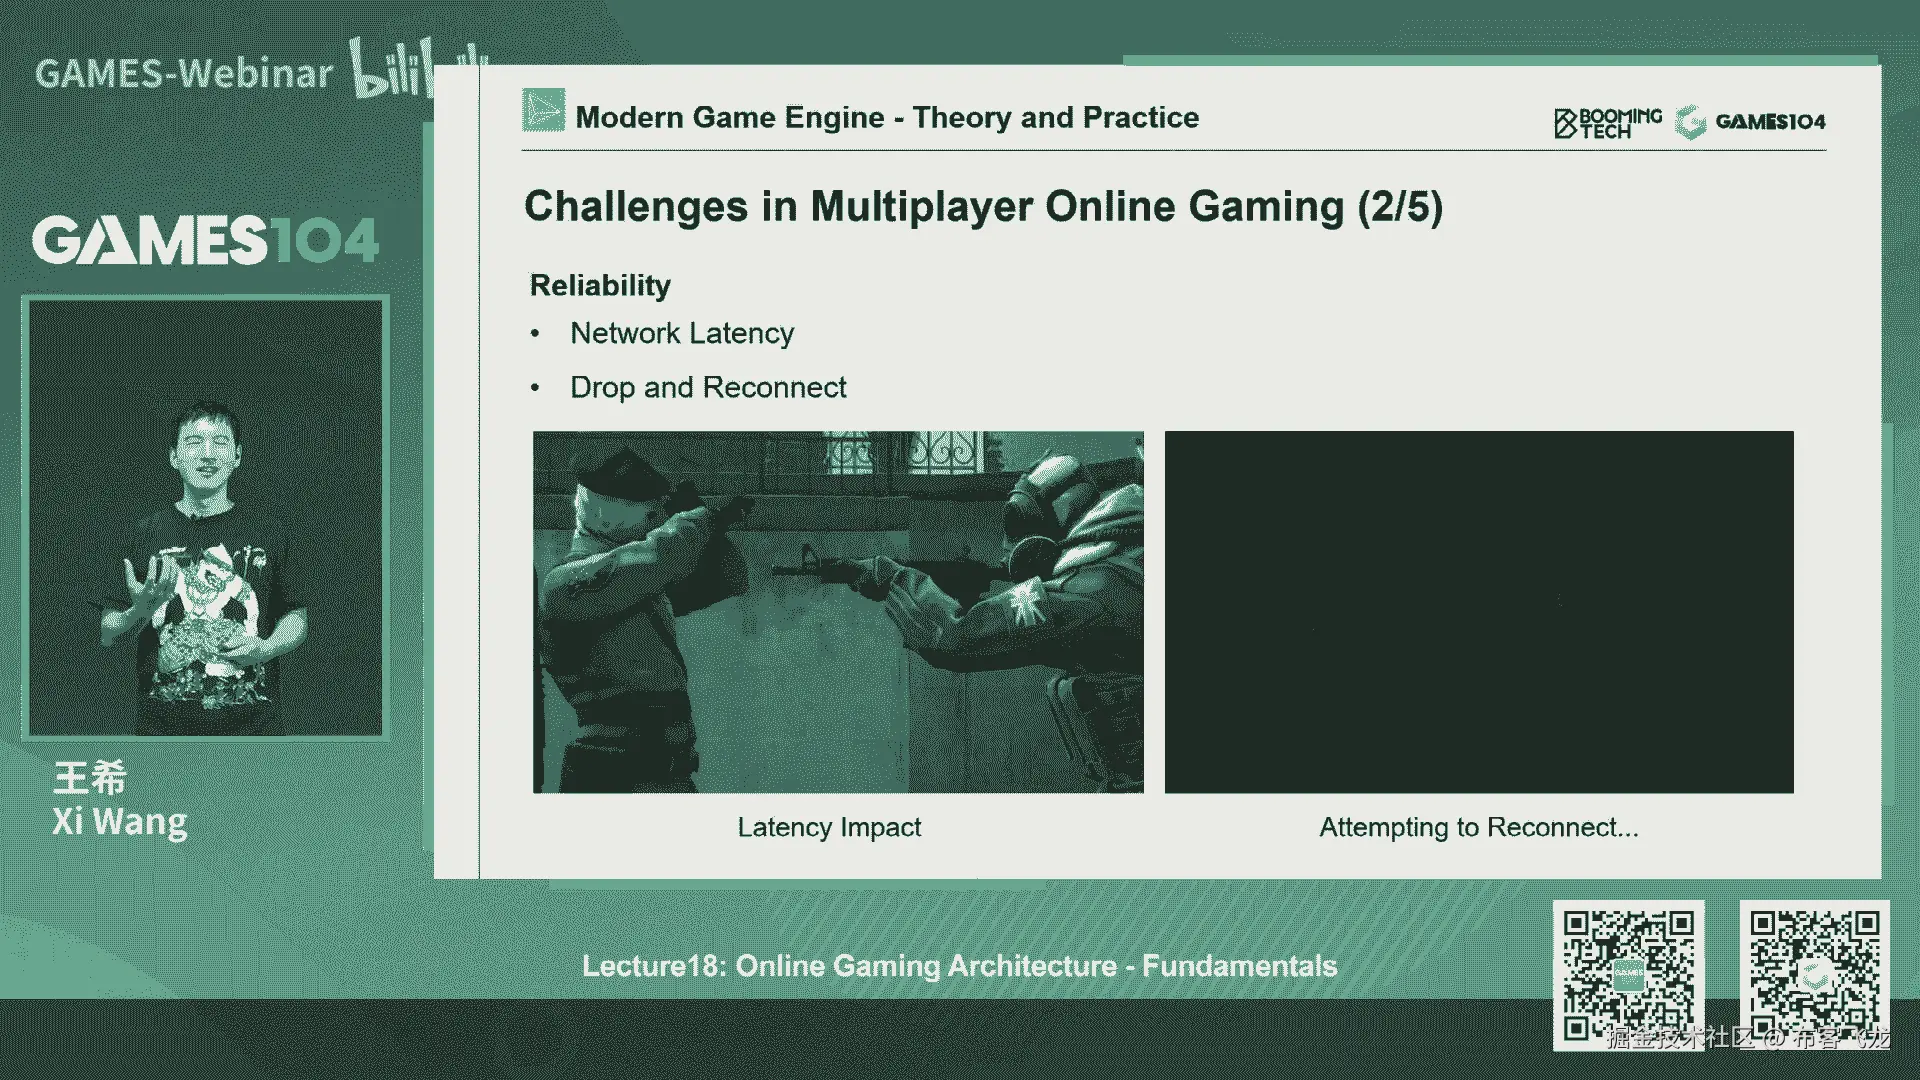Viewport: 1920px width, 1080px height.
Task: Click the left QR code
Action: [x=1628, y=975]
